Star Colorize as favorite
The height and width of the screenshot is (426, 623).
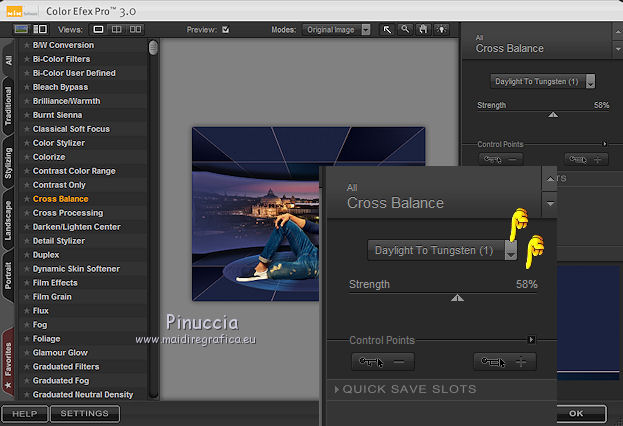pos(27,157)
